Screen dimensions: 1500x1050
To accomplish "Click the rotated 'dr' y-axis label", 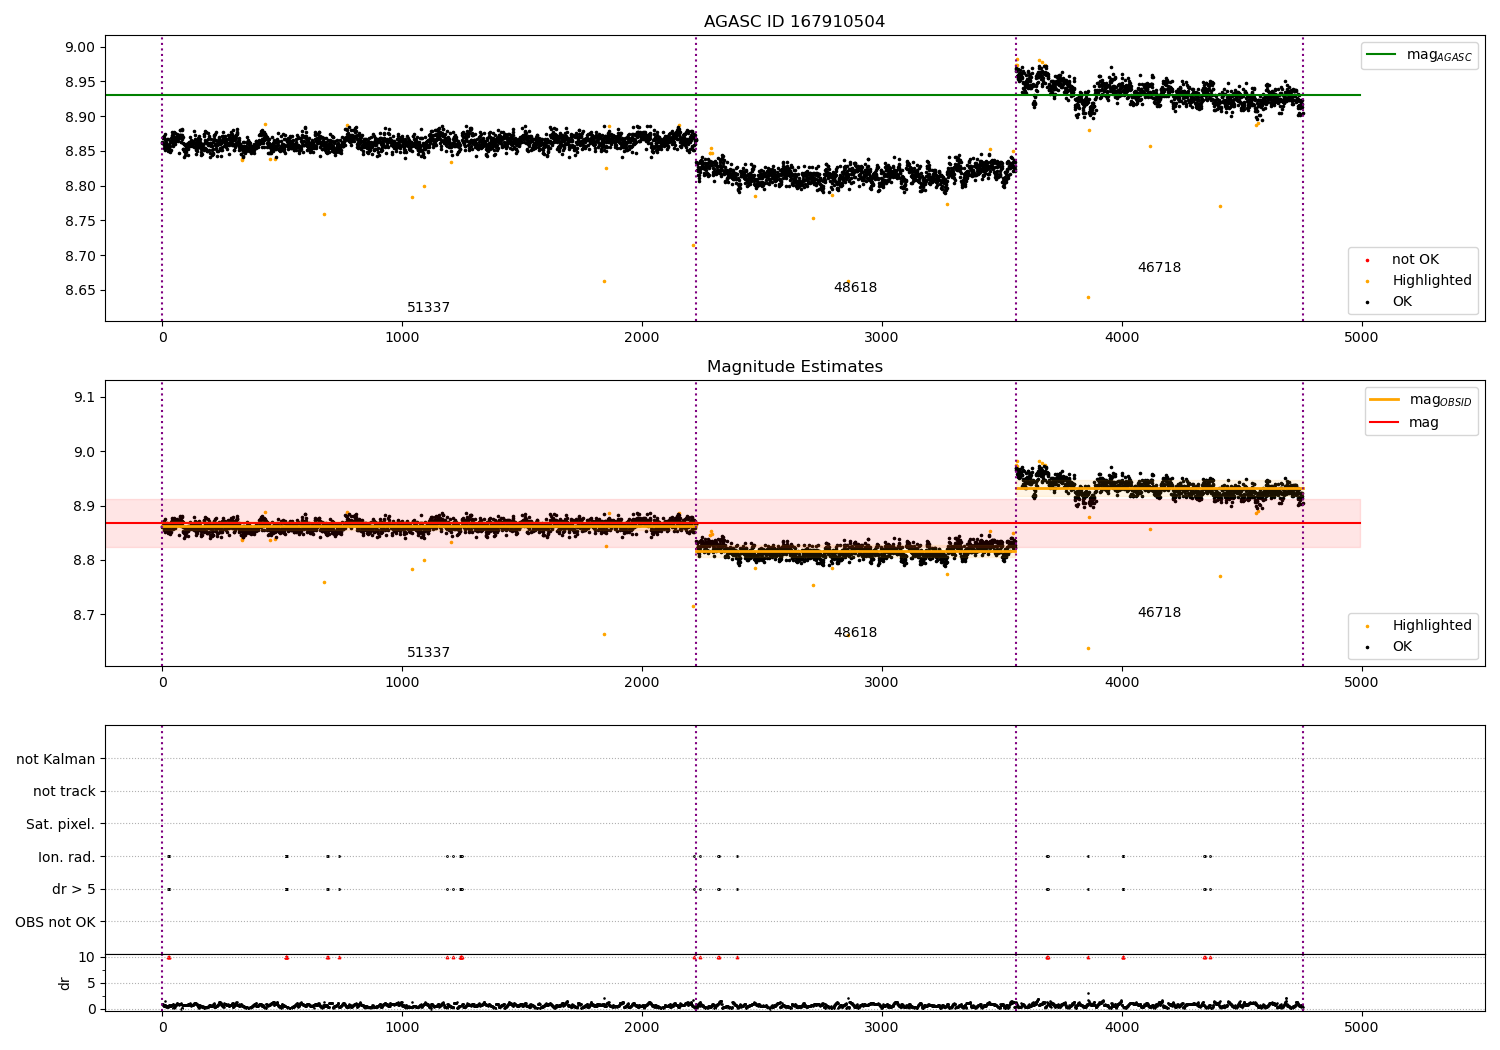I will 65,983.
